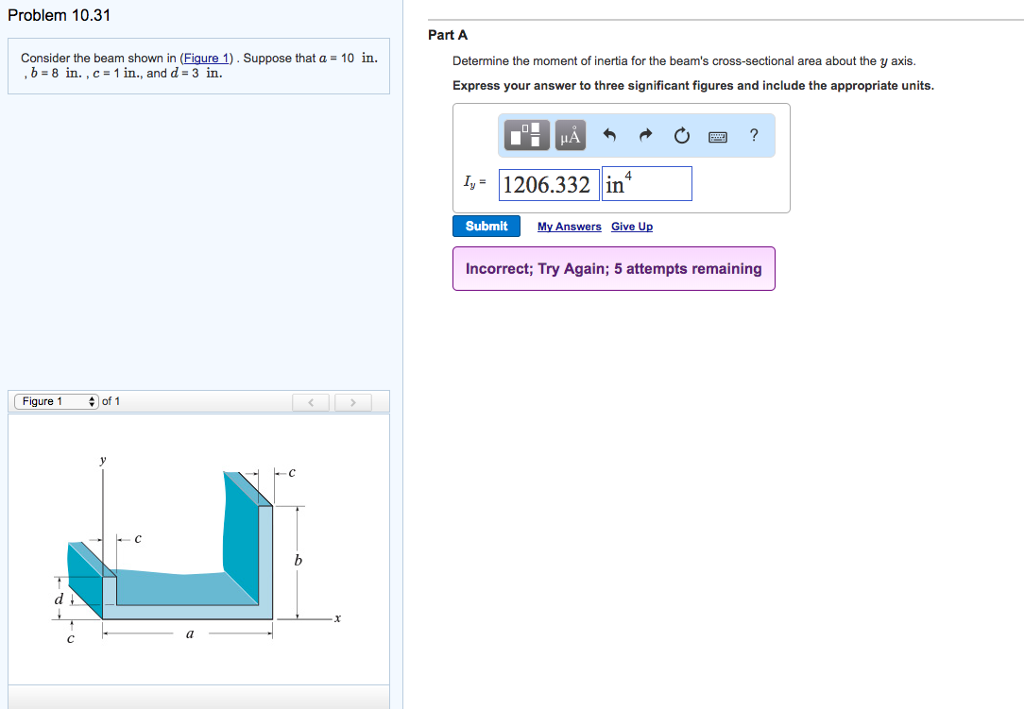Click the Give Up link
This screenshot has width=1024, height=709.
point(632,226)
